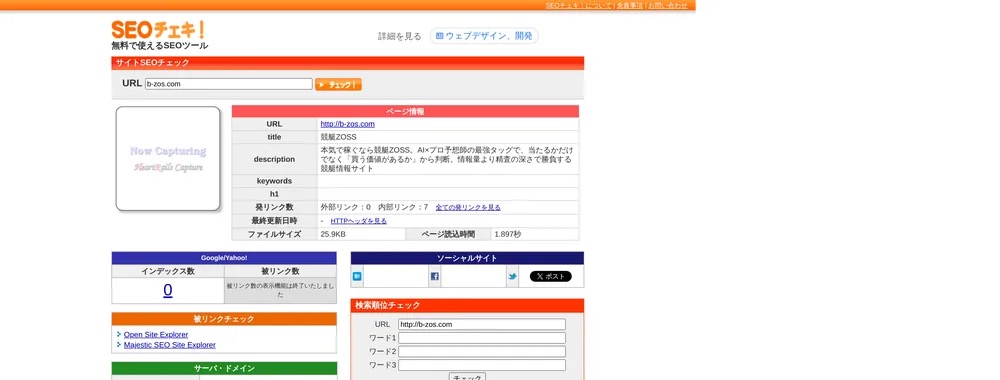Click the ワード2 input field
Screen dimensions: 1000x380
[x=482, y=351]
